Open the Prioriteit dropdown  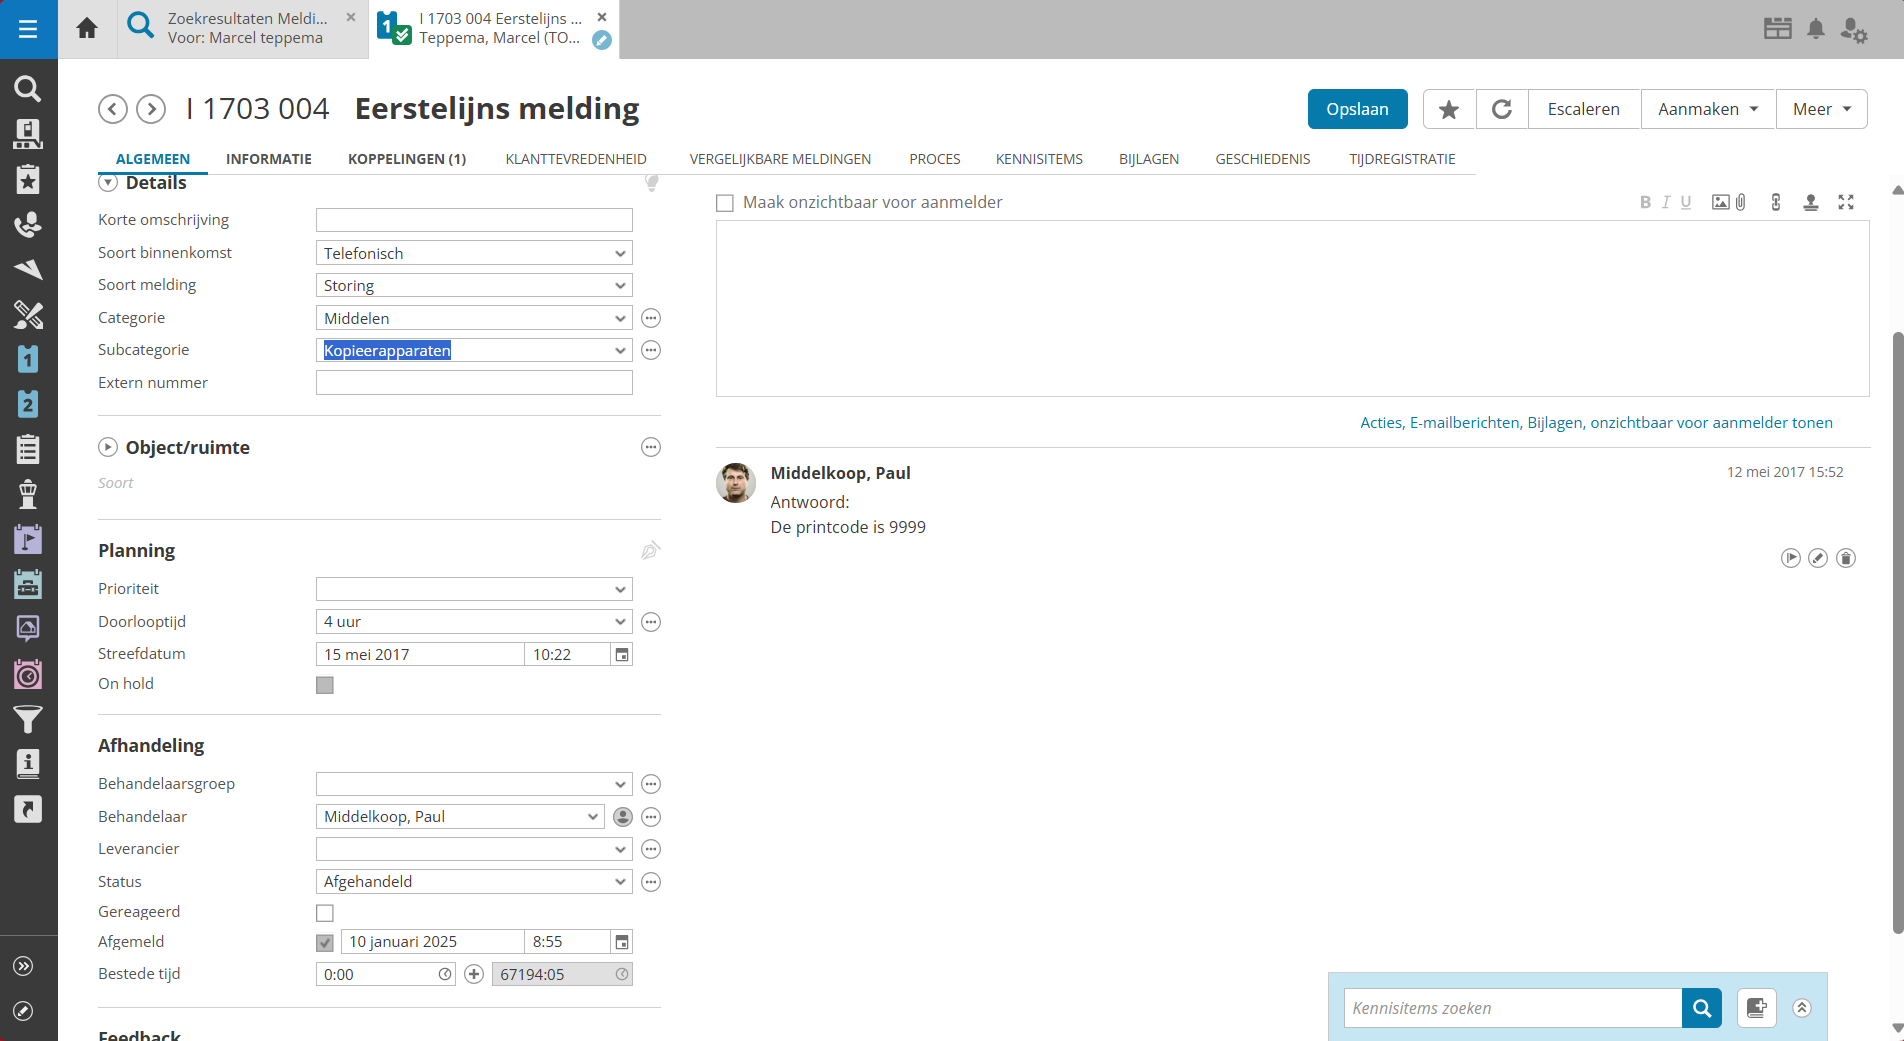pyautogui.click(x=473, y=589)
